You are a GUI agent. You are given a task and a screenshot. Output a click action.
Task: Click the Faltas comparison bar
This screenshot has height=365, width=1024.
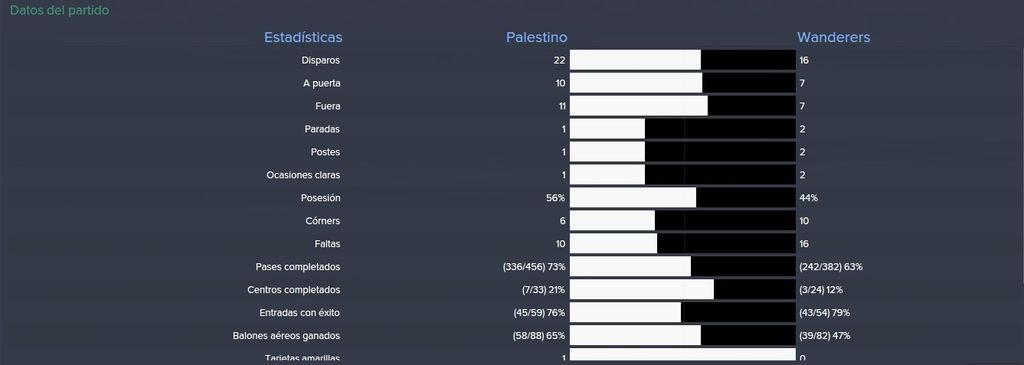tap(682, 244)
